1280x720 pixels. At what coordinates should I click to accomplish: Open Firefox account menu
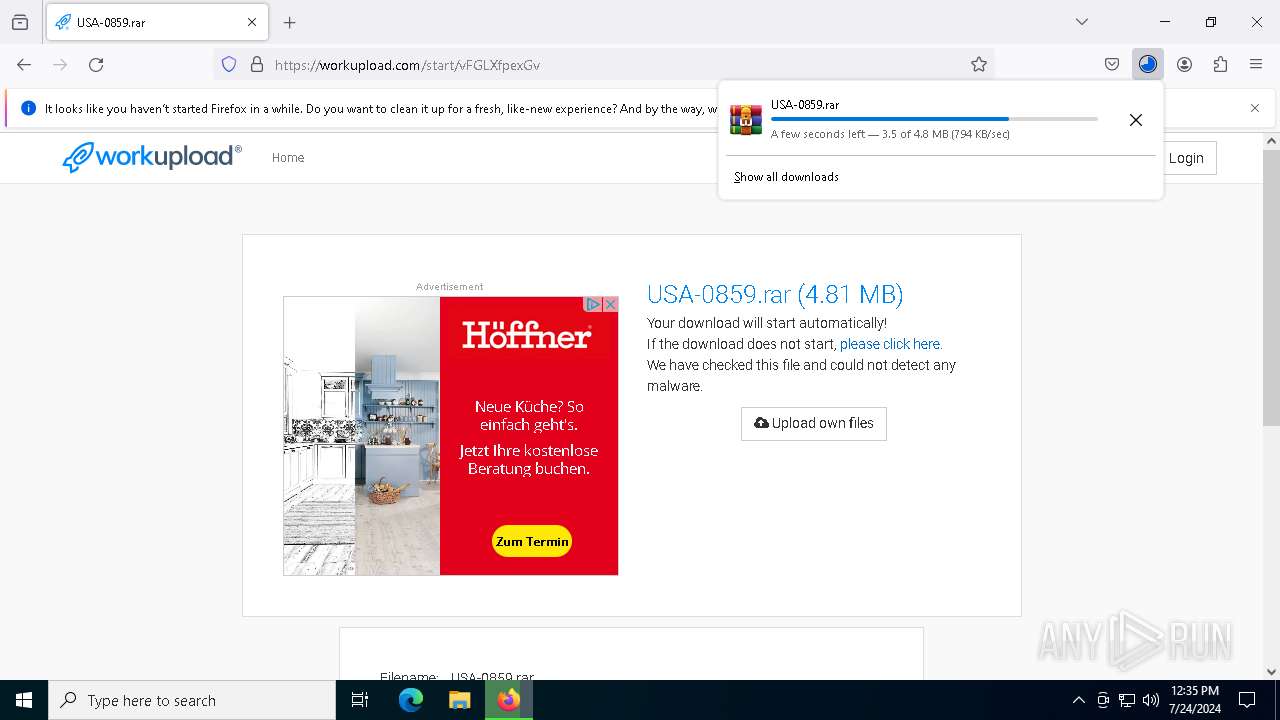coord(1184,64)
